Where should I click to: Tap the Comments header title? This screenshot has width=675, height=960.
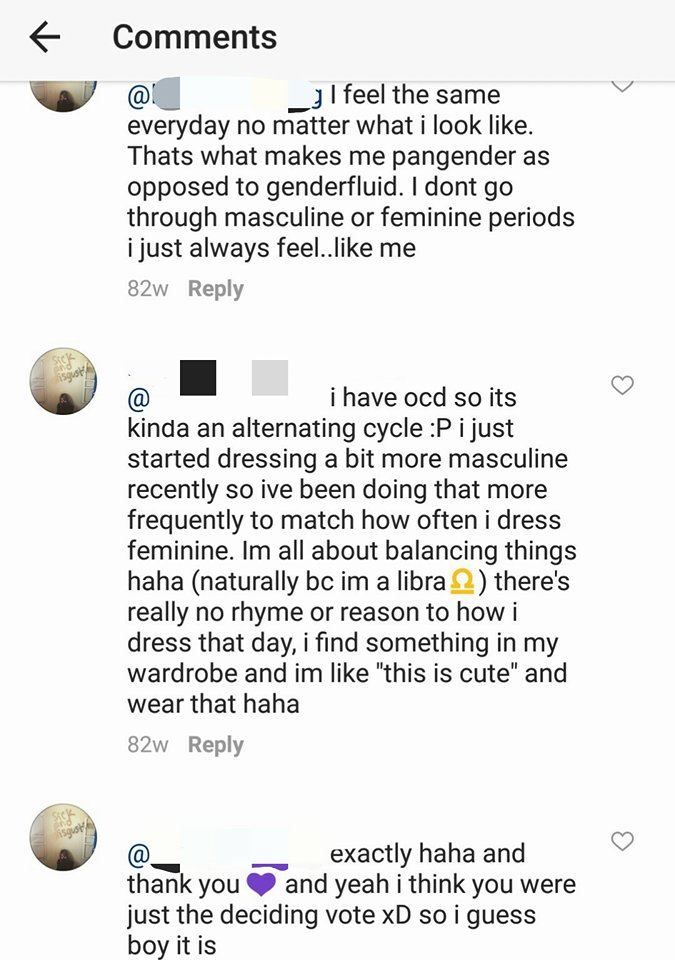(x=195, y=37)
